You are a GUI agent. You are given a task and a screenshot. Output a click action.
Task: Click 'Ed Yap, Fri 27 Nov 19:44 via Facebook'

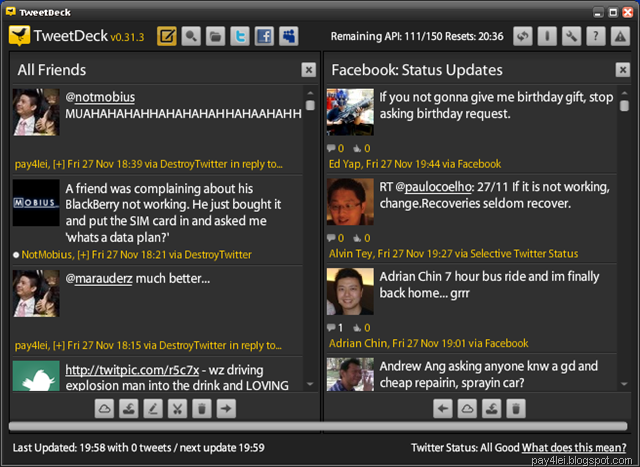[415, 164]
